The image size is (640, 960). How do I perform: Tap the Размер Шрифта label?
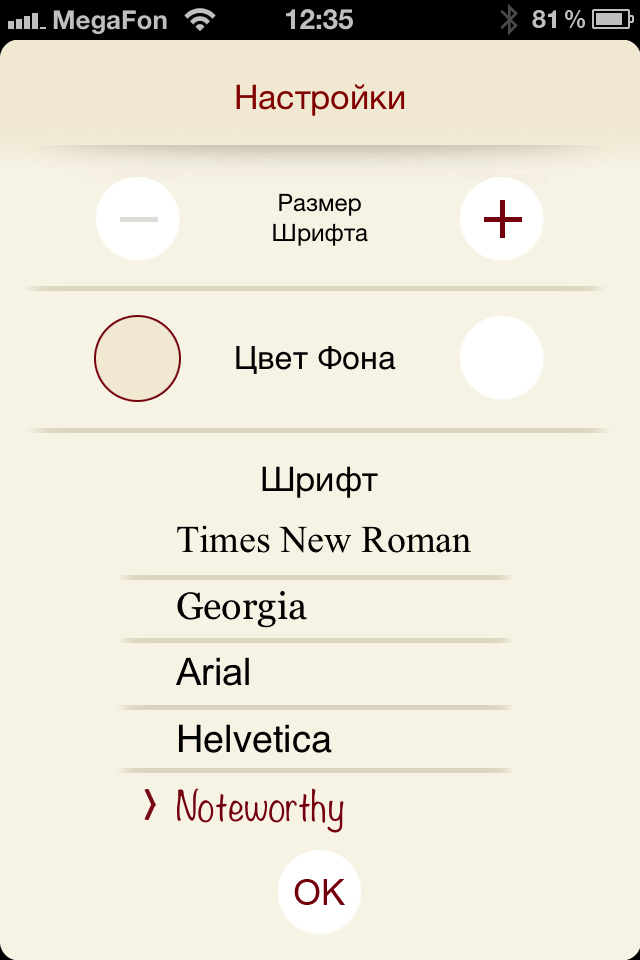point(320,218)
